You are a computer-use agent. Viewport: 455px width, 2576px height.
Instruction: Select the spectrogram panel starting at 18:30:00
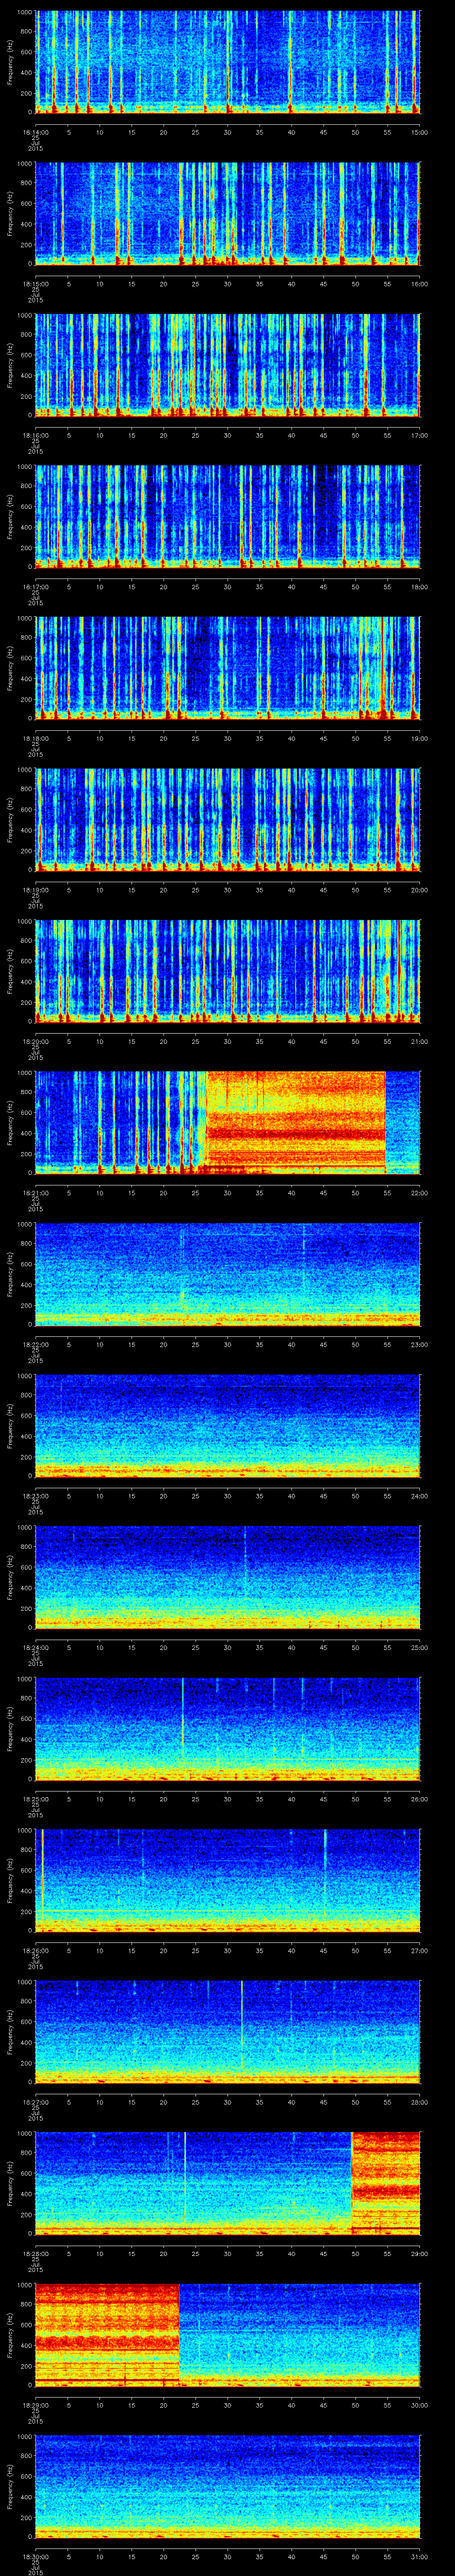click(x=227, y=2486)
